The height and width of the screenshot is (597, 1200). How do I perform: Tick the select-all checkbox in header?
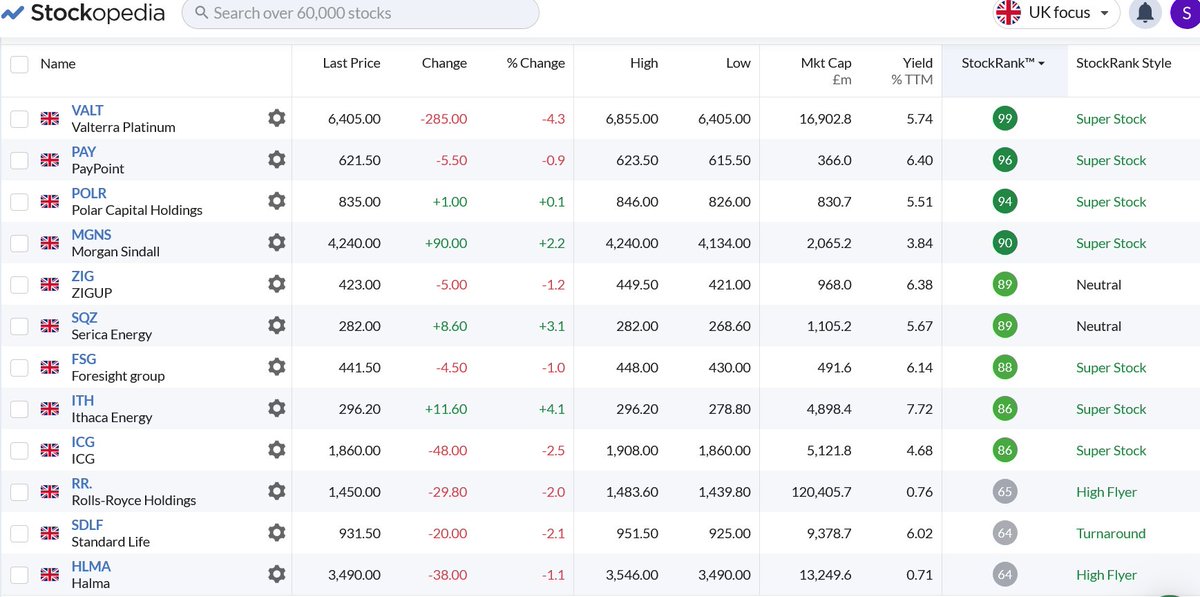pyautogui.click(x=19, y=64)
